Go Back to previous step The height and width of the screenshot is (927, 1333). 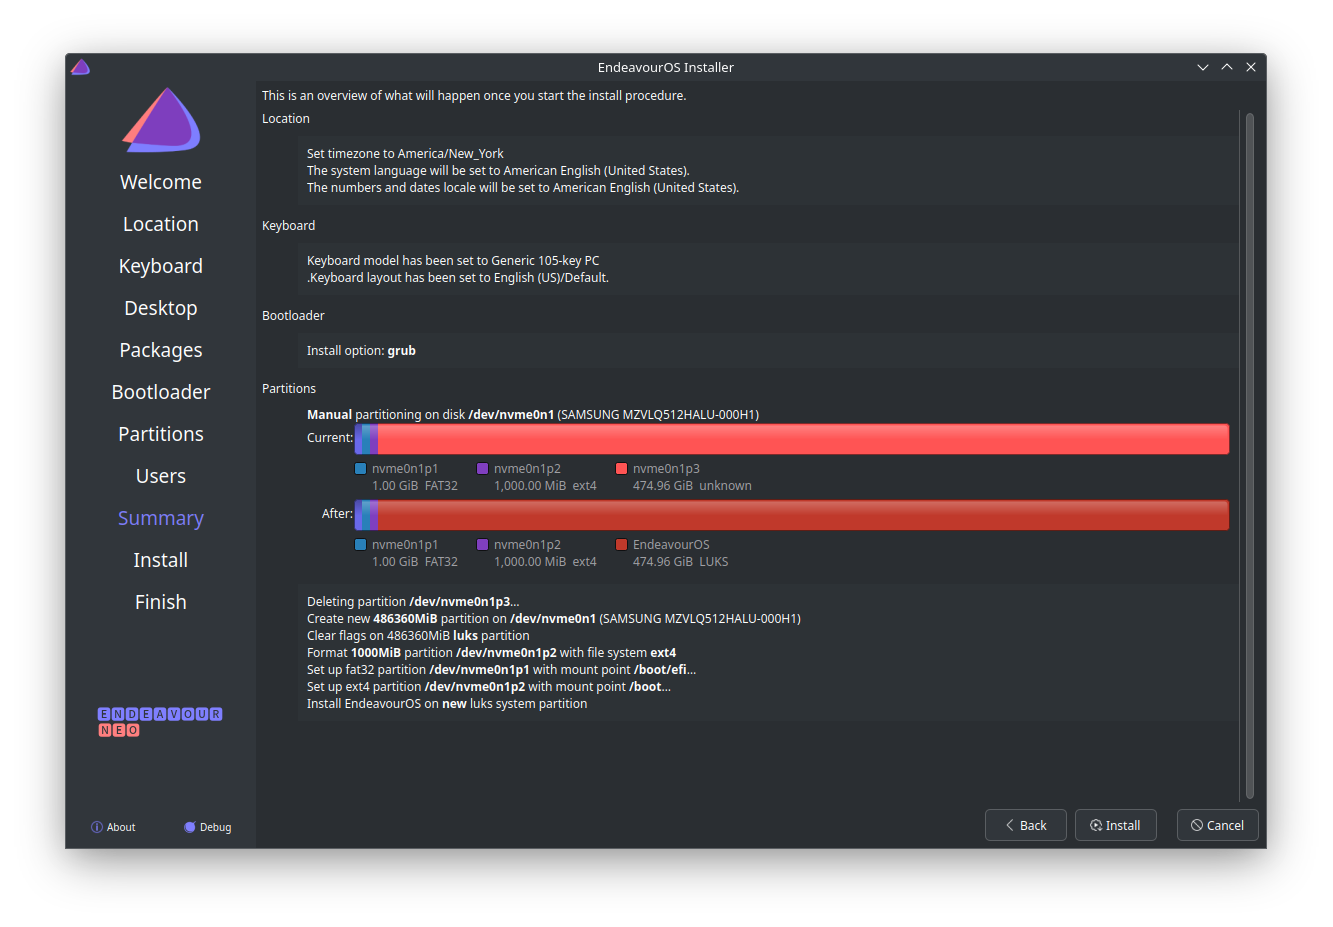[x=1025, y=825]
